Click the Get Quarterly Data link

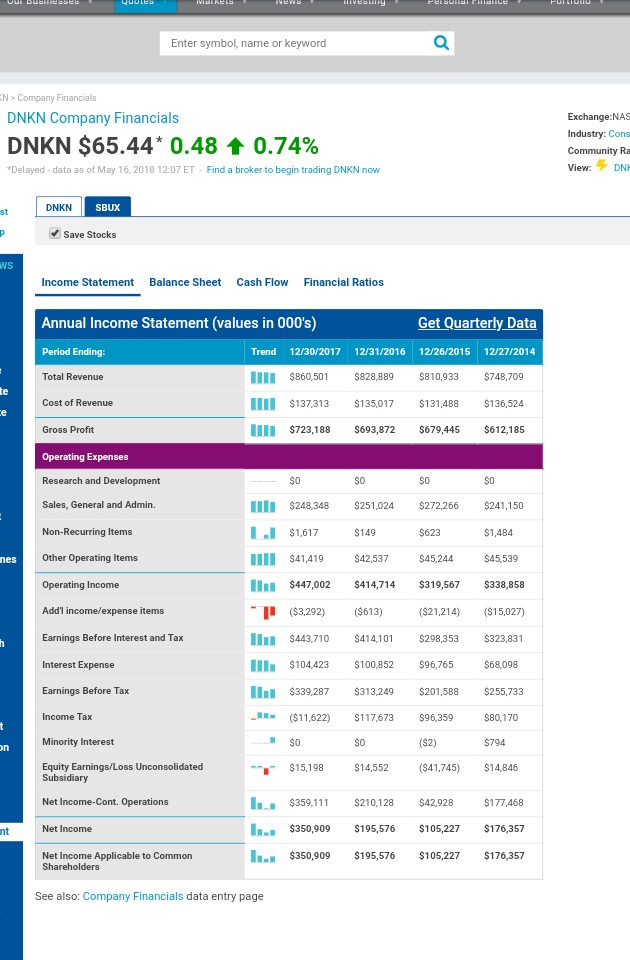(x=477, y=323)
